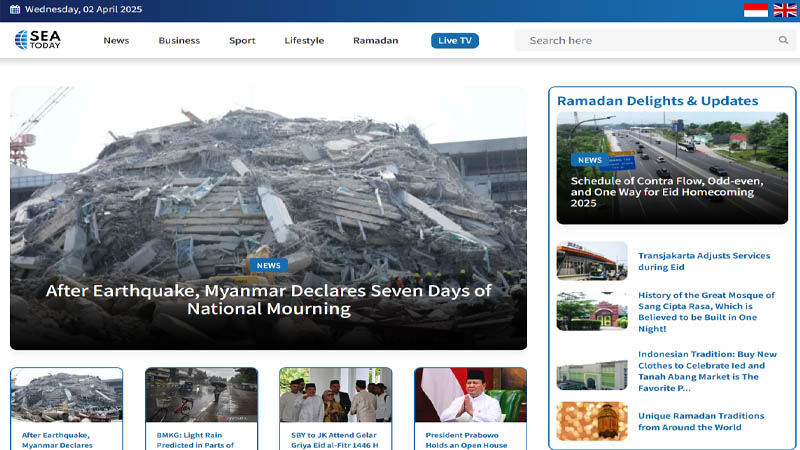Open the Transjakarta Adjusts Services during Eid link
800x450 pixels.
704,261
